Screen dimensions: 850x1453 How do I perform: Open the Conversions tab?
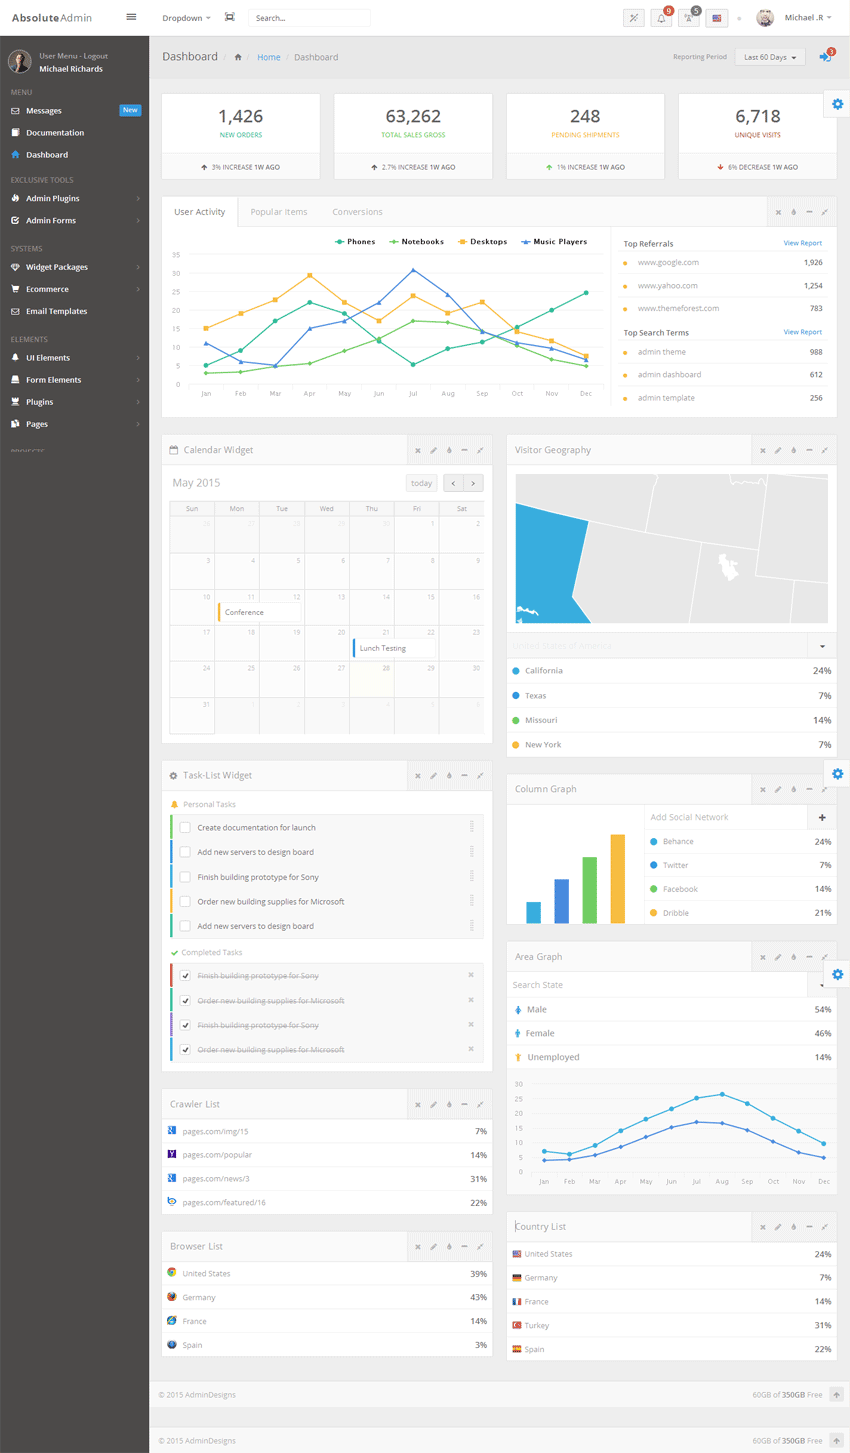[x=357, y=212]
